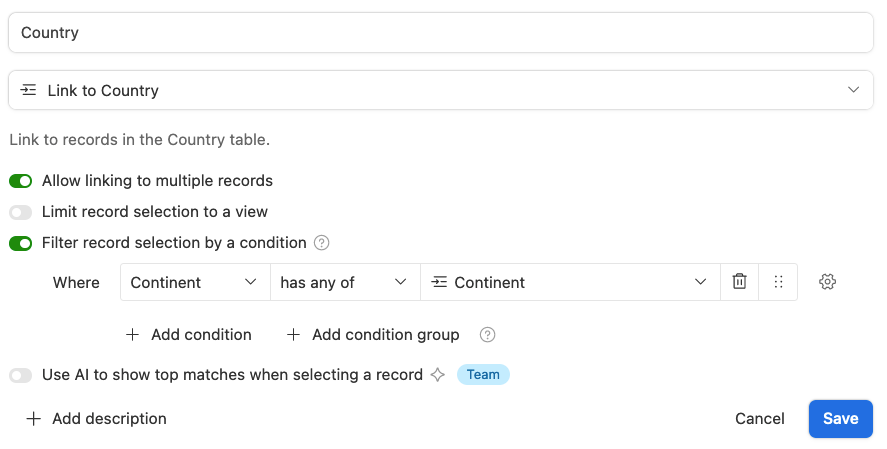887x449 pixels.
Task: Save the field configuration
Action: tap(841, 418)
